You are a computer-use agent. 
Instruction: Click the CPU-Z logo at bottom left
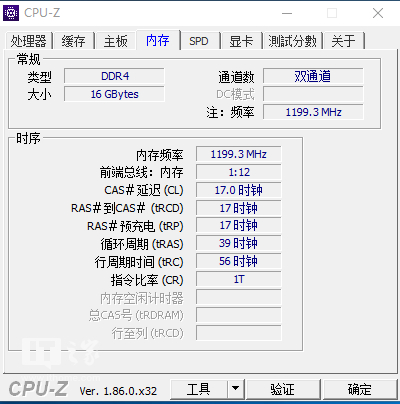click(38, 389)
